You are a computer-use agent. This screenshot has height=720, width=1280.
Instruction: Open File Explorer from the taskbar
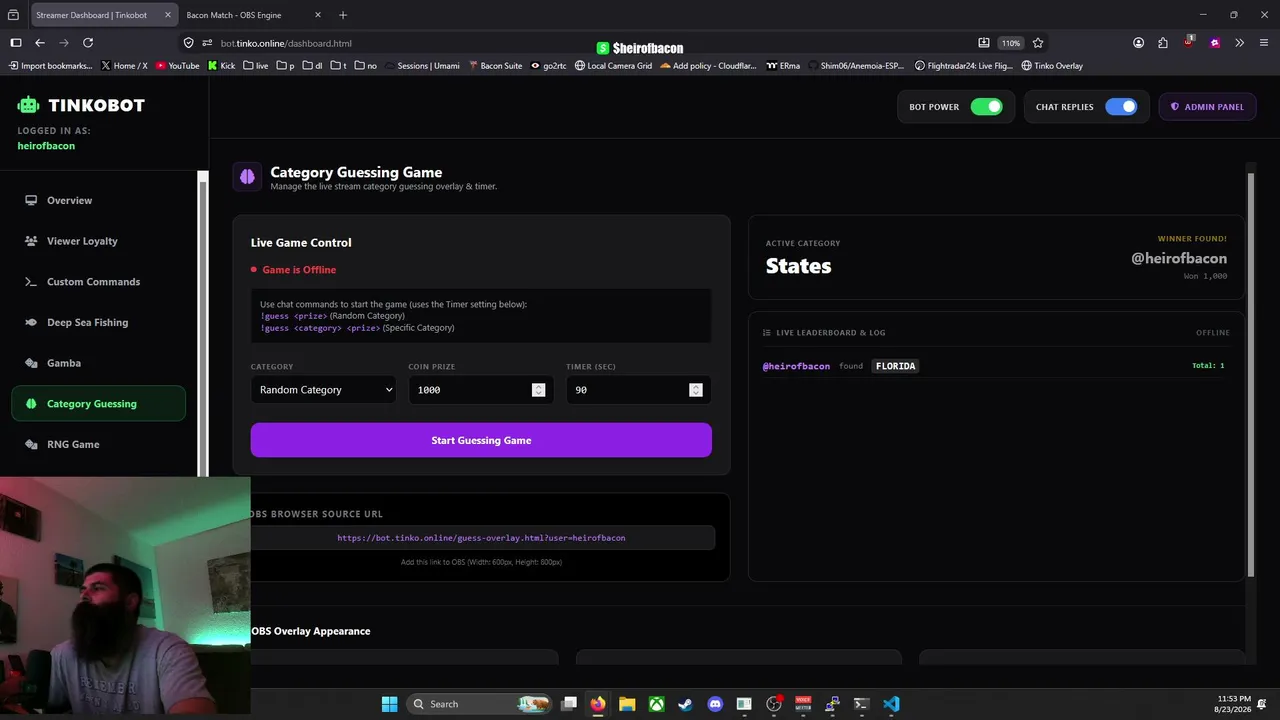627,704
